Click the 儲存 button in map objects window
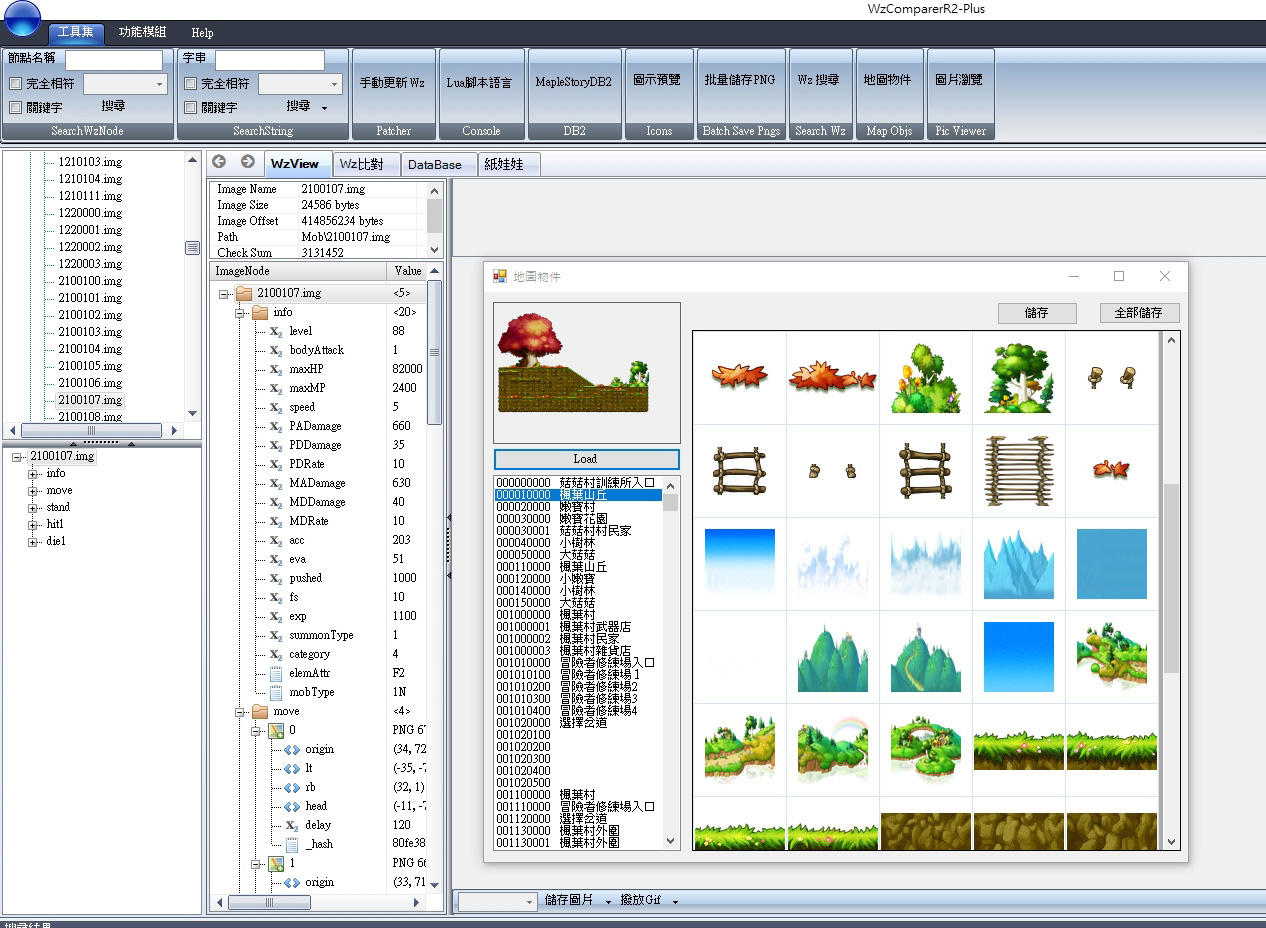 [x=1037, y=313]
